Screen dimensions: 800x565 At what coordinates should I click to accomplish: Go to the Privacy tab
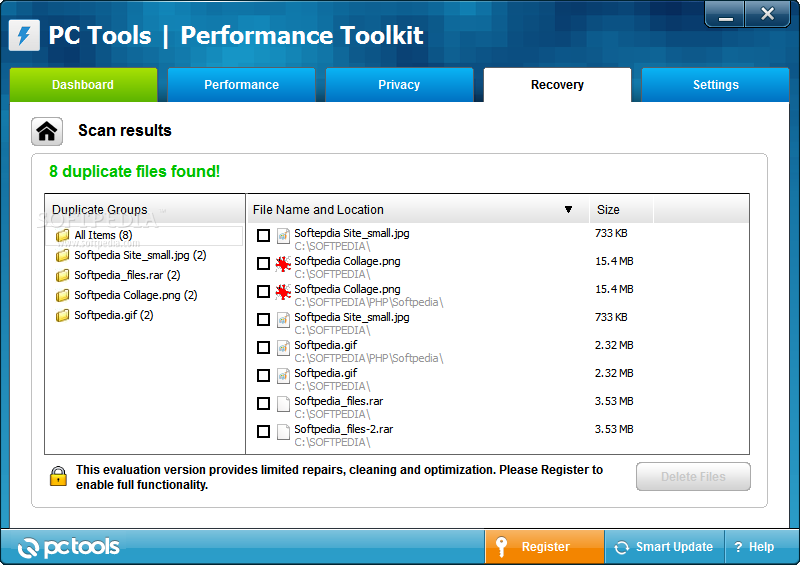(399, 85)
